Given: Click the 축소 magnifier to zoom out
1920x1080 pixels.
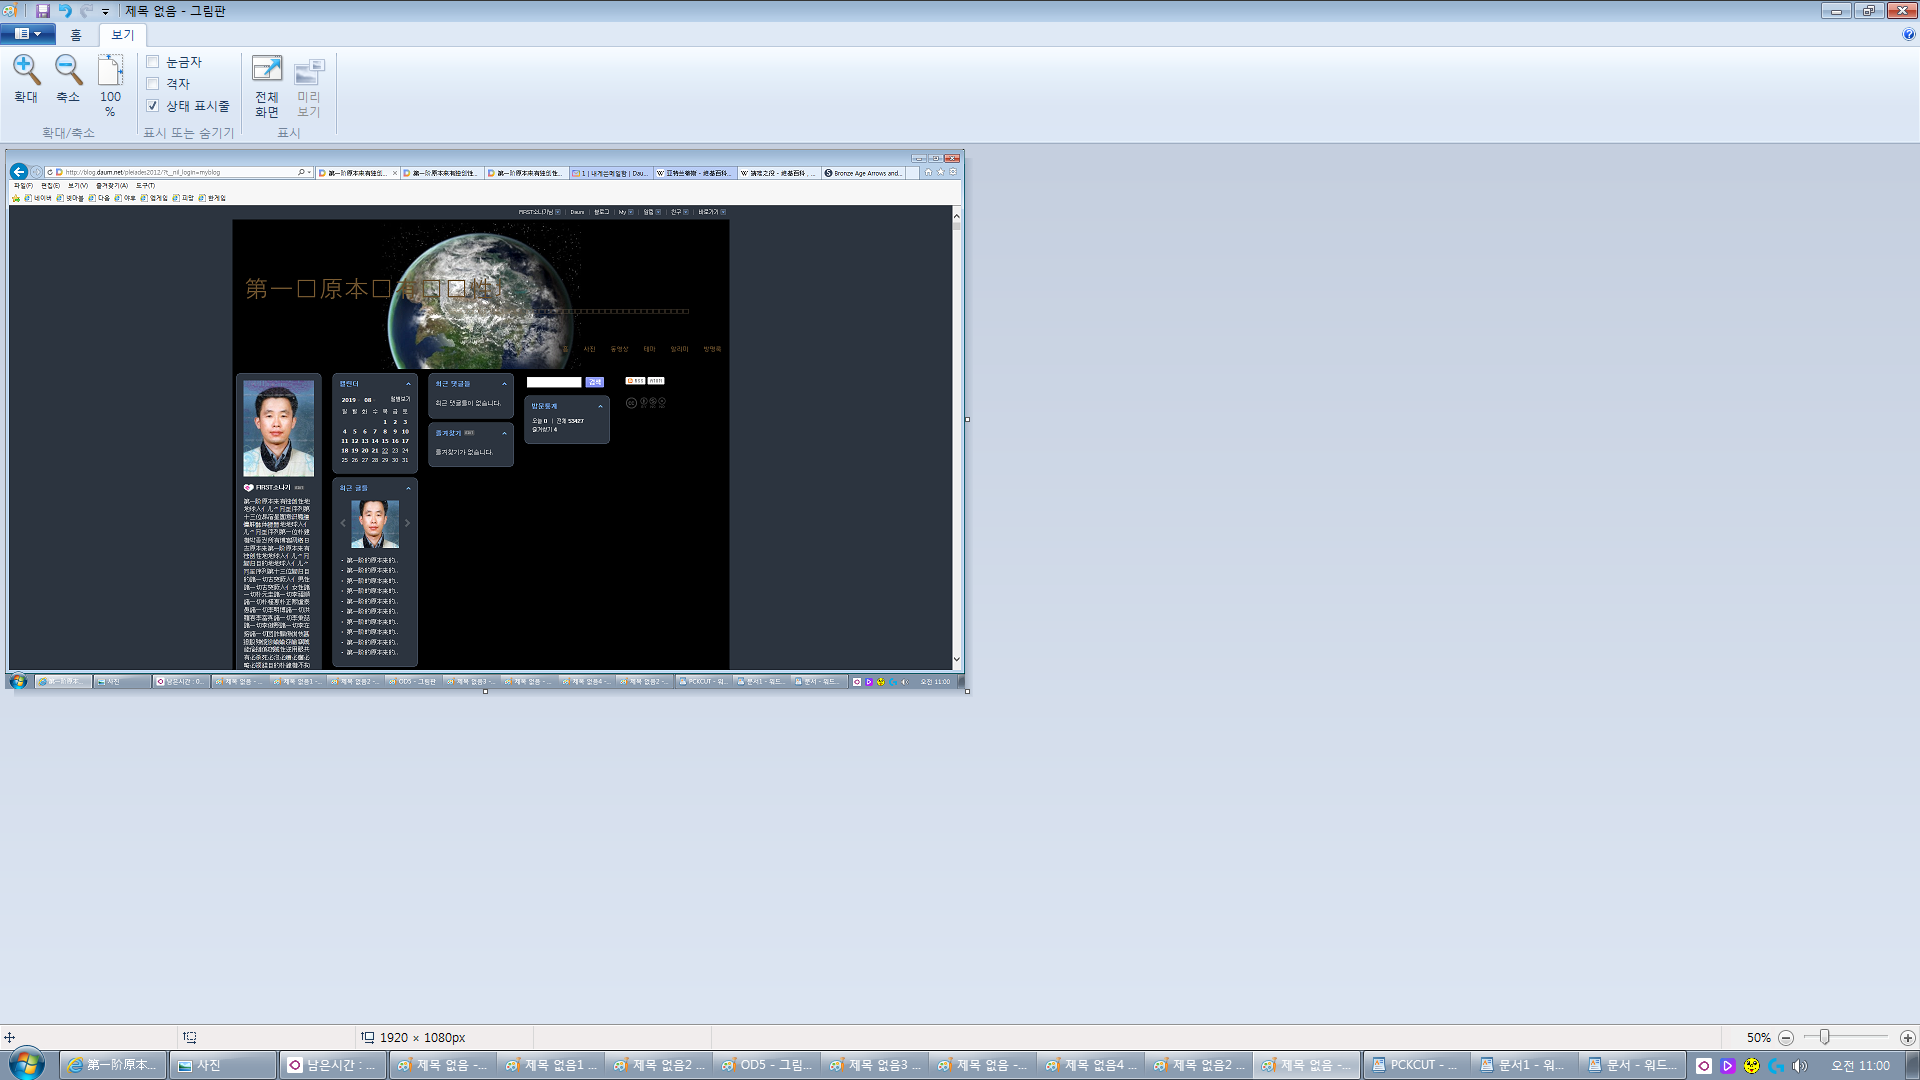Looking at the screenshot, I should 68,79.
